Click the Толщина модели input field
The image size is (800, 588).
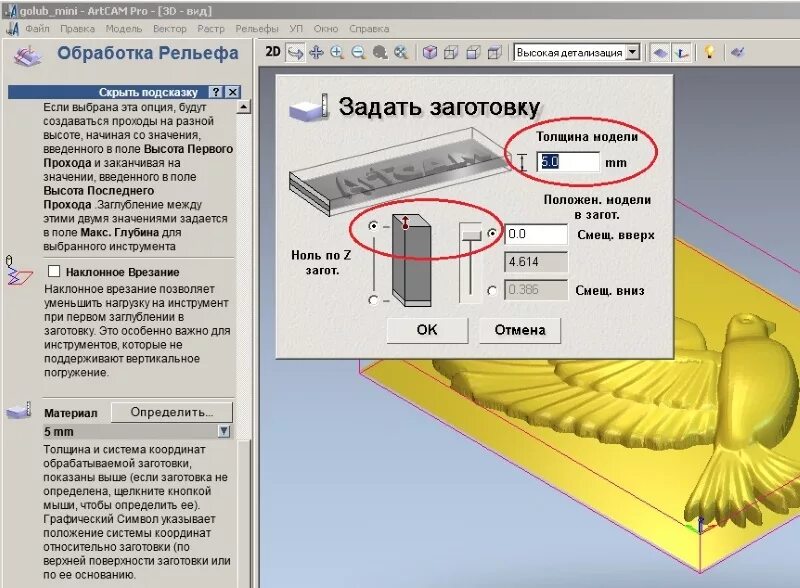pos(568,162)
